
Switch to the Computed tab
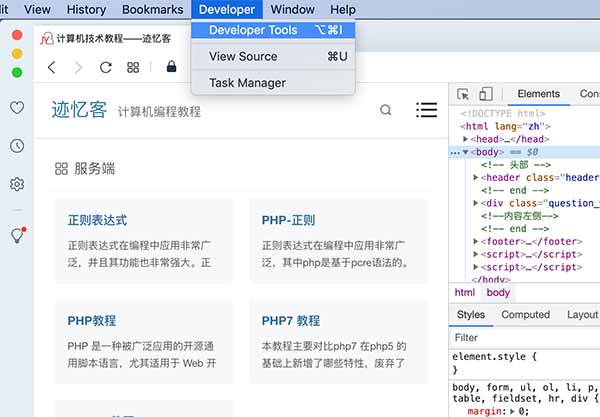(525, 315)
